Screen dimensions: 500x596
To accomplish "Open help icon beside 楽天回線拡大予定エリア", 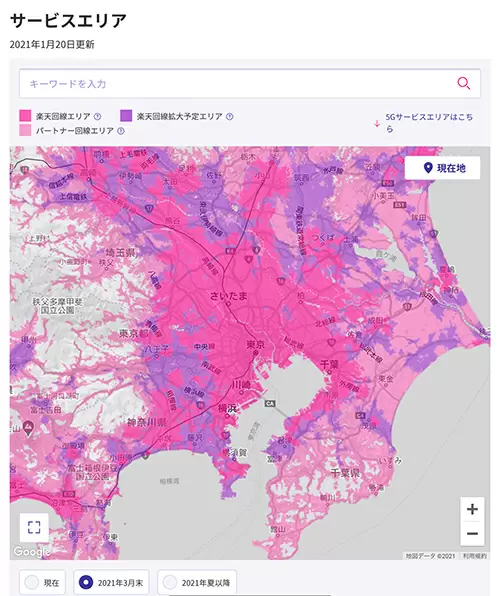I will click(229, 116).
